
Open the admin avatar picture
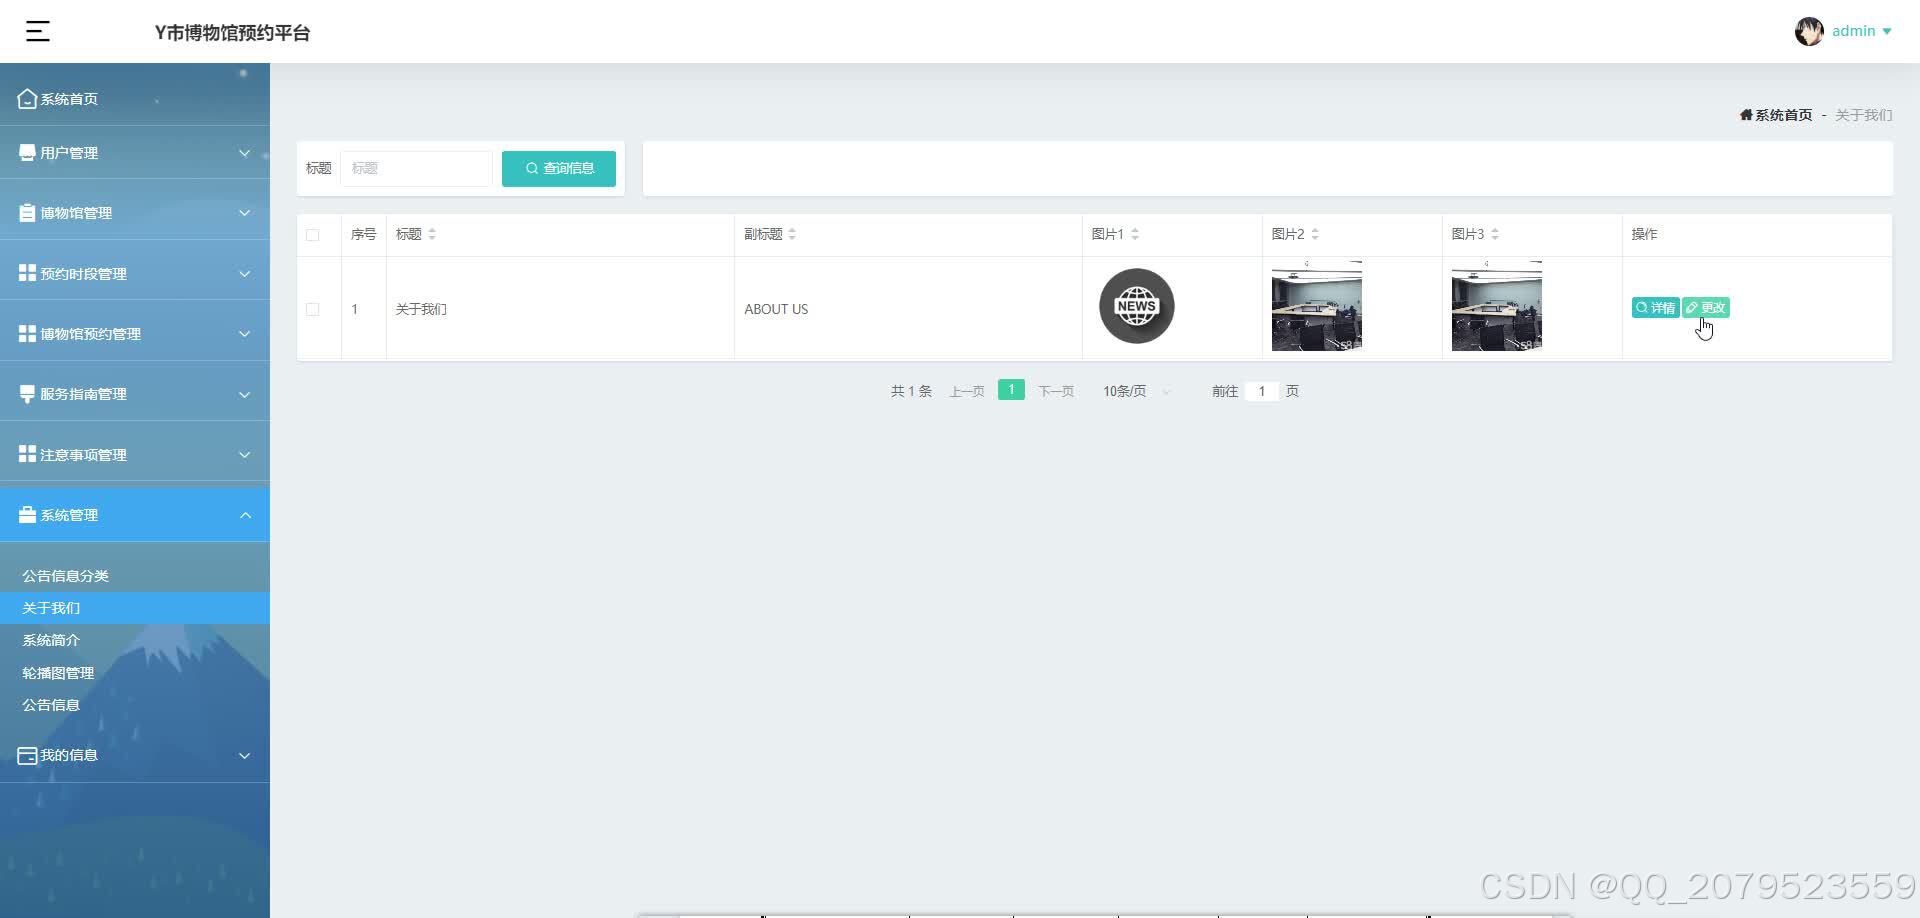click(1809, 31)
